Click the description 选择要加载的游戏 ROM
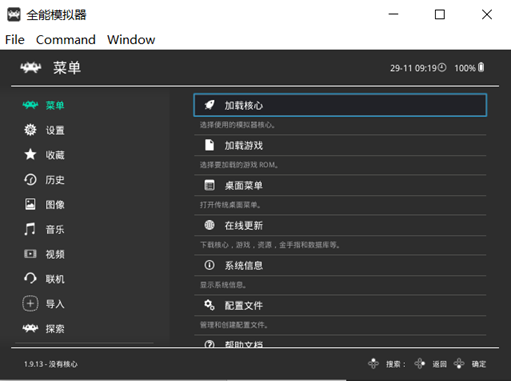 point(239,165)
